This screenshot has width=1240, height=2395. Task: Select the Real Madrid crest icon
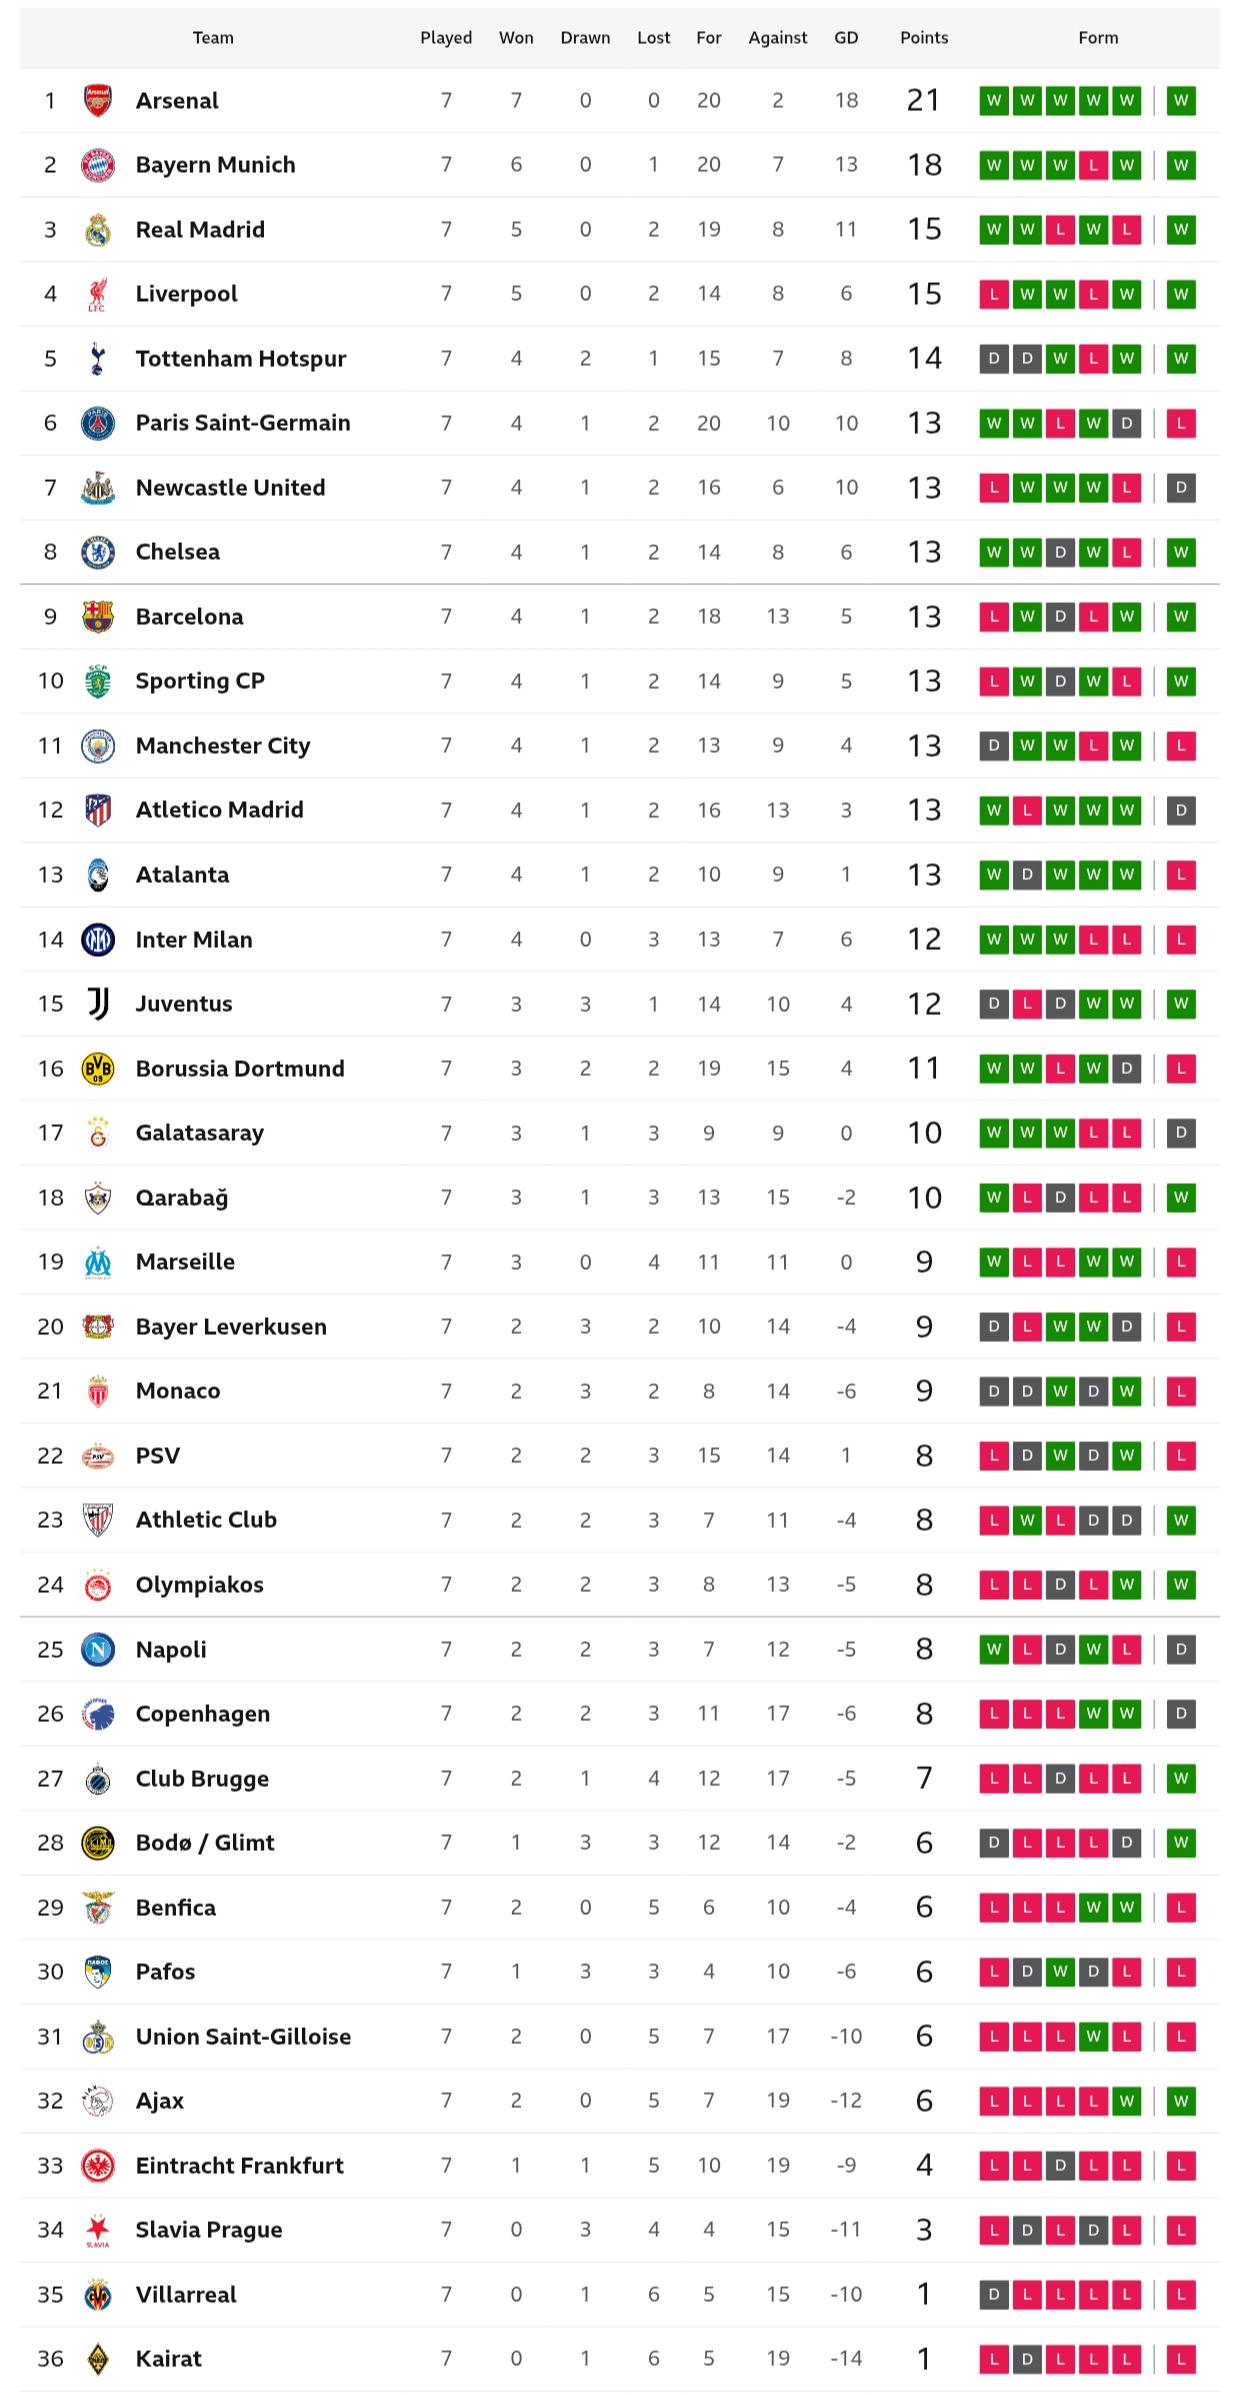[98, 229]
